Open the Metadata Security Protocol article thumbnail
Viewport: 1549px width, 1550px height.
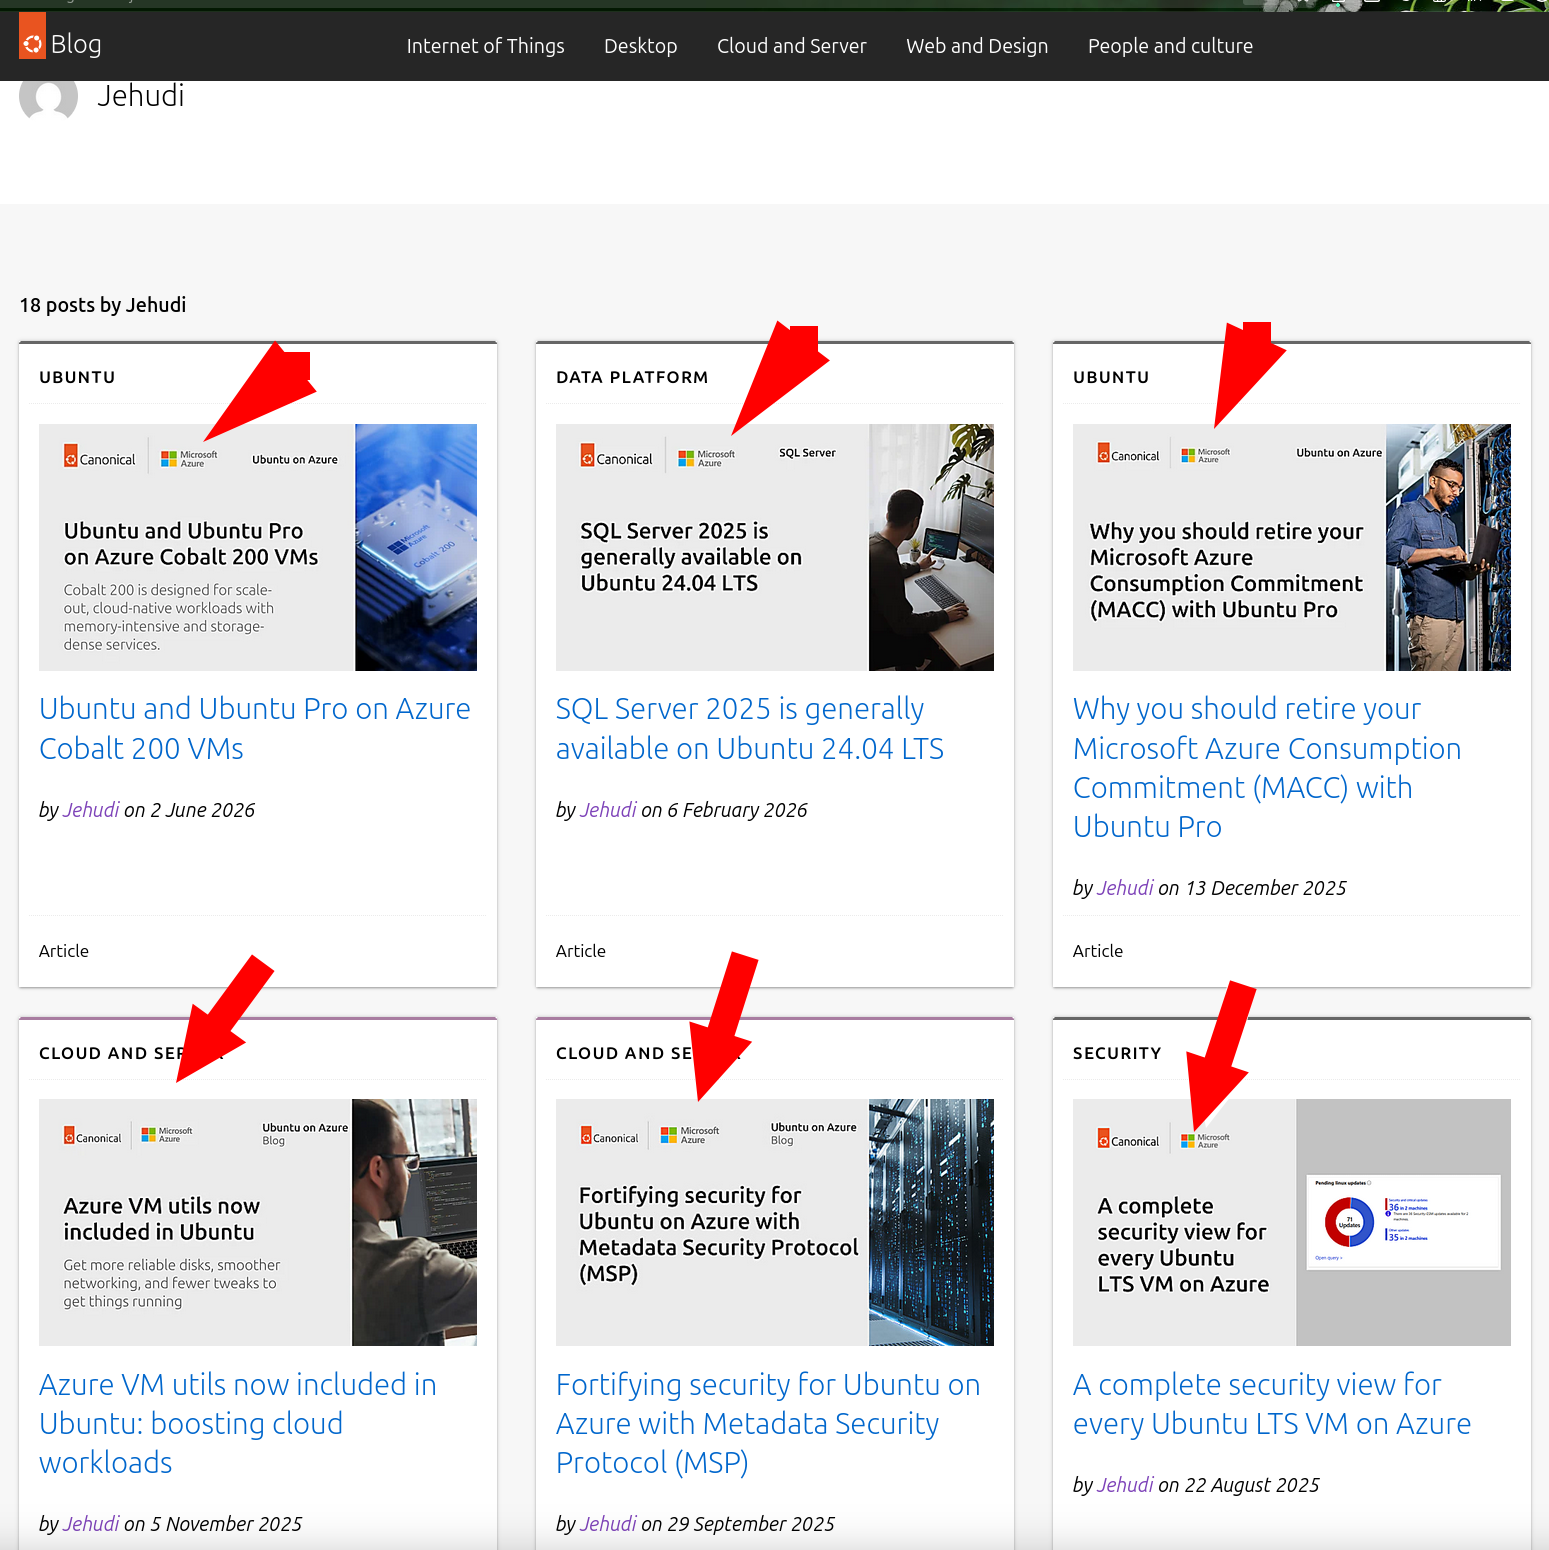coord(775,1222)
